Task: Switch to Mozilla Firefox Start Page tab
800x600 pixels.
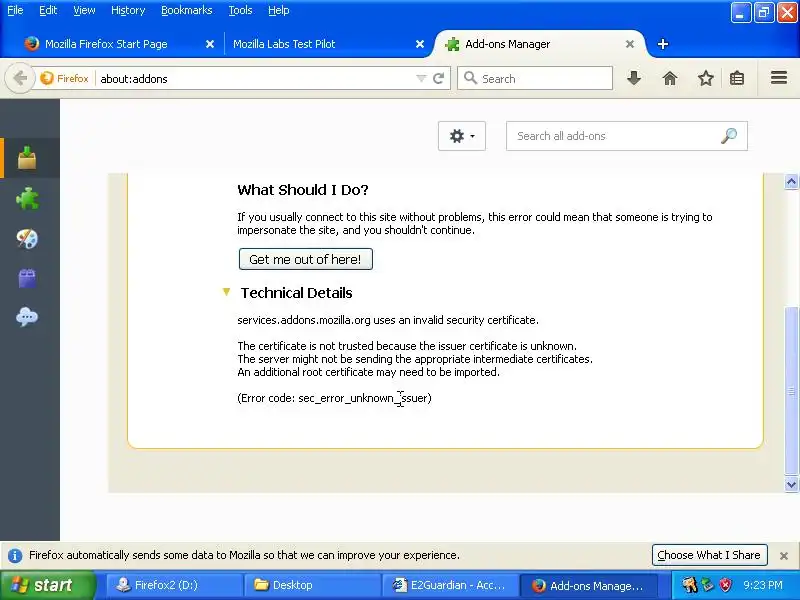Action: [x=106, y=44]
